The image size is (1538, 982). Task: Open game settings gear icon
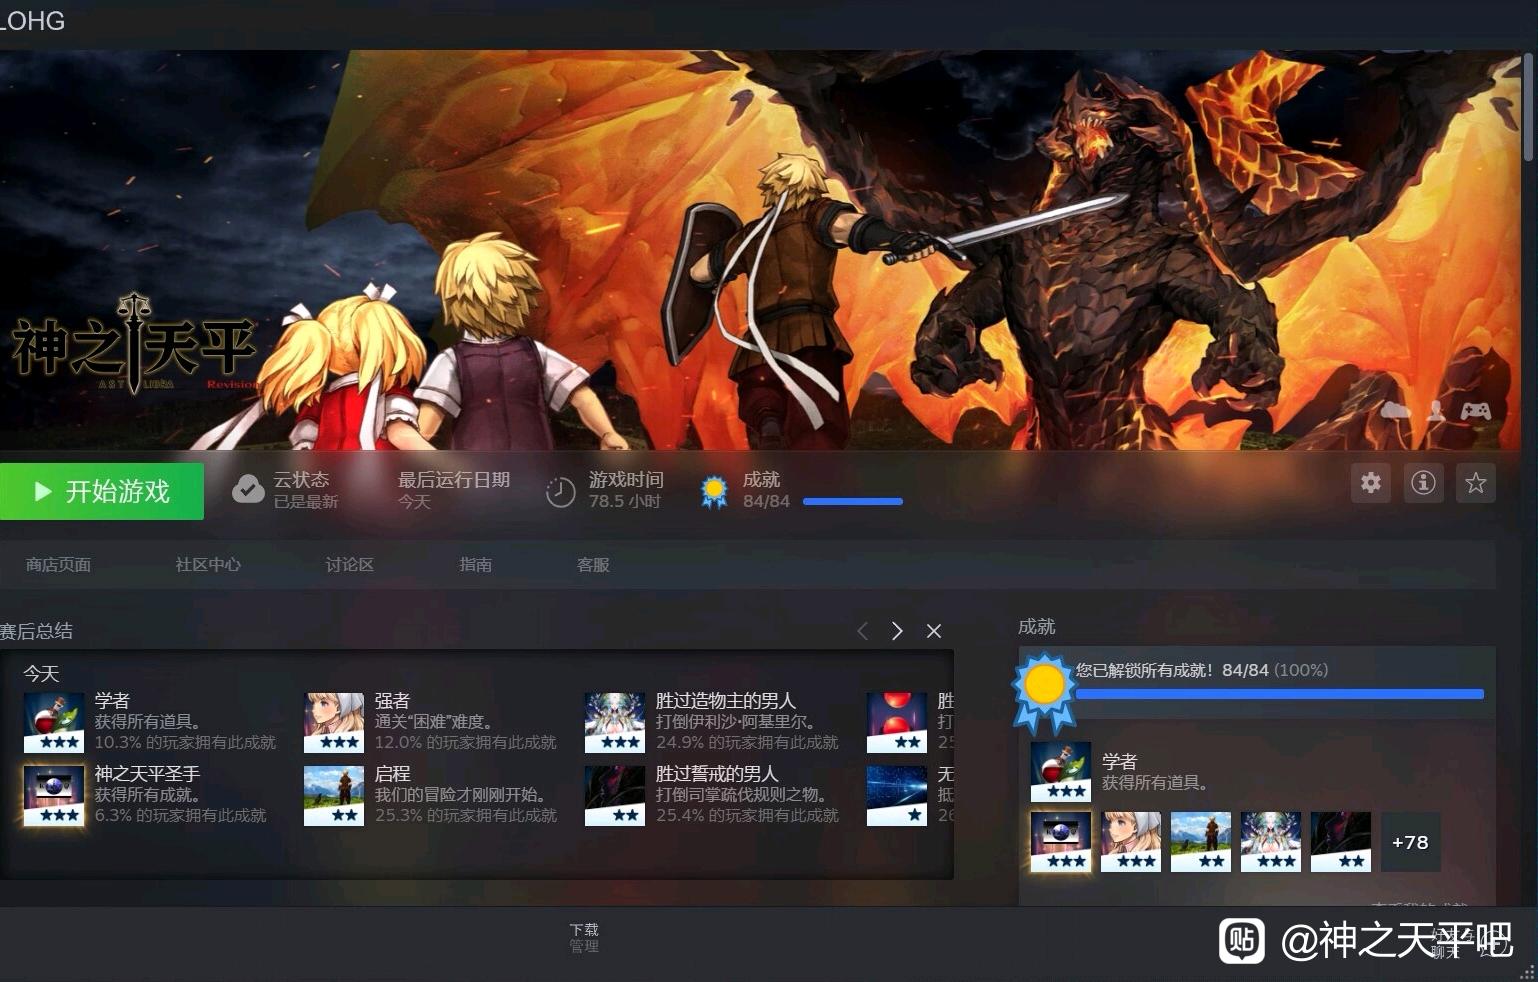pos(1370,483)
